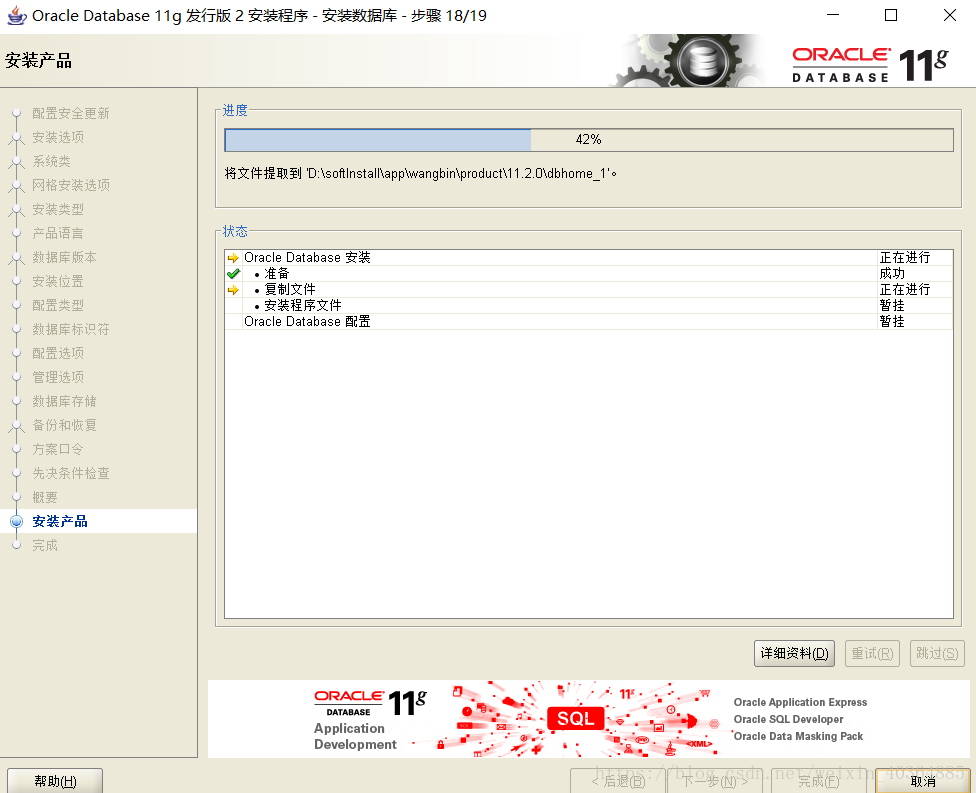Select the 系统类 step in sidebar

click(51, 161)
